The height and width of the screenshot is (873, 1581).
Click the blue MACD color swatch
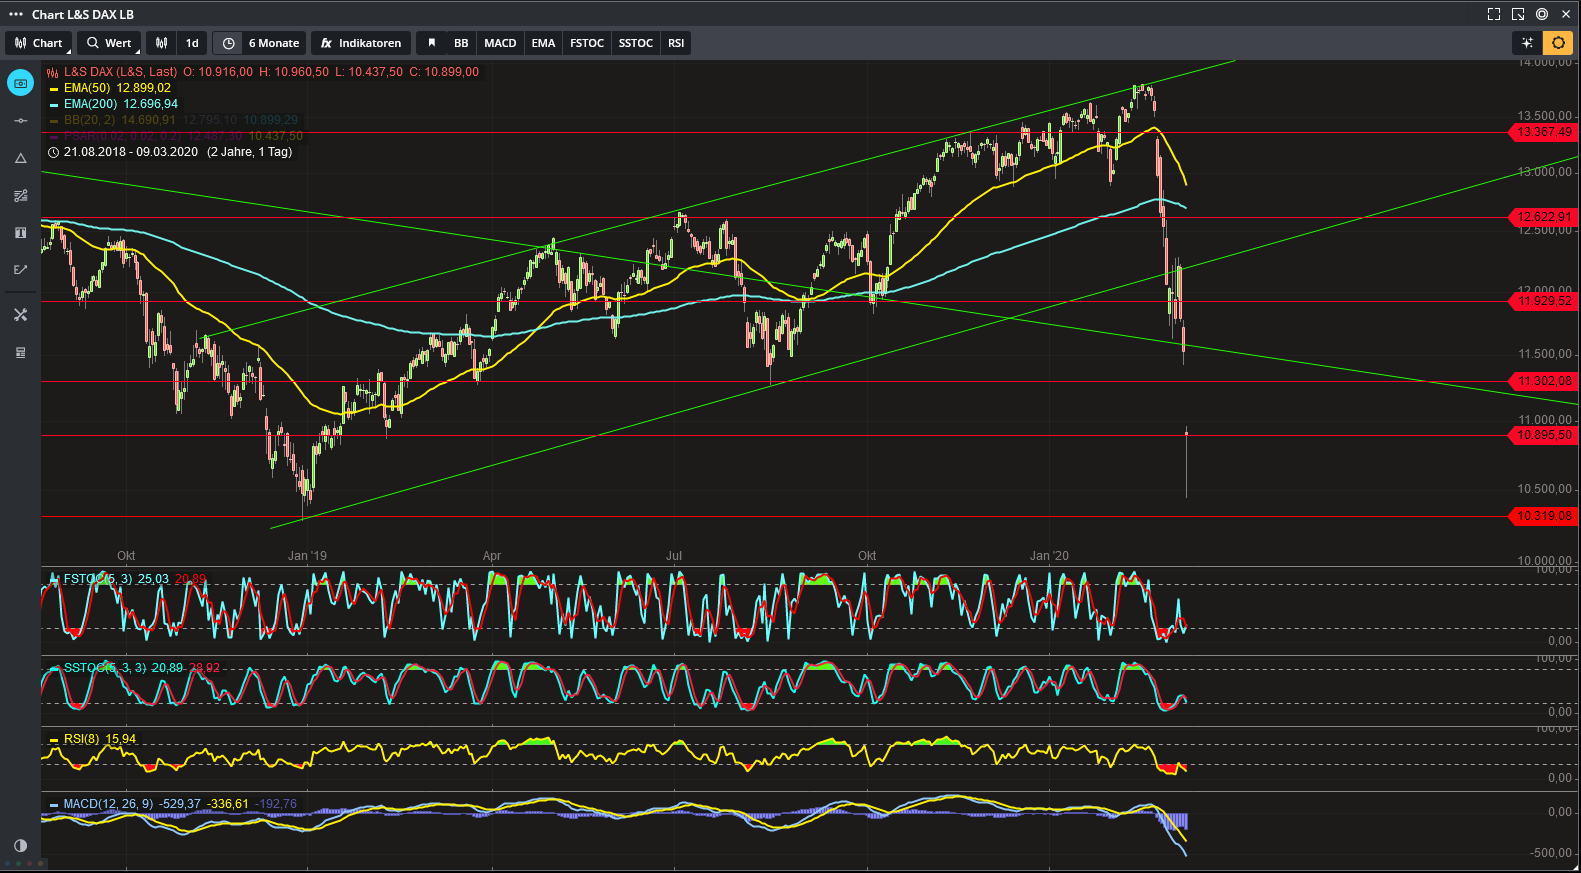pyautogui.click(x=54, y=805)
